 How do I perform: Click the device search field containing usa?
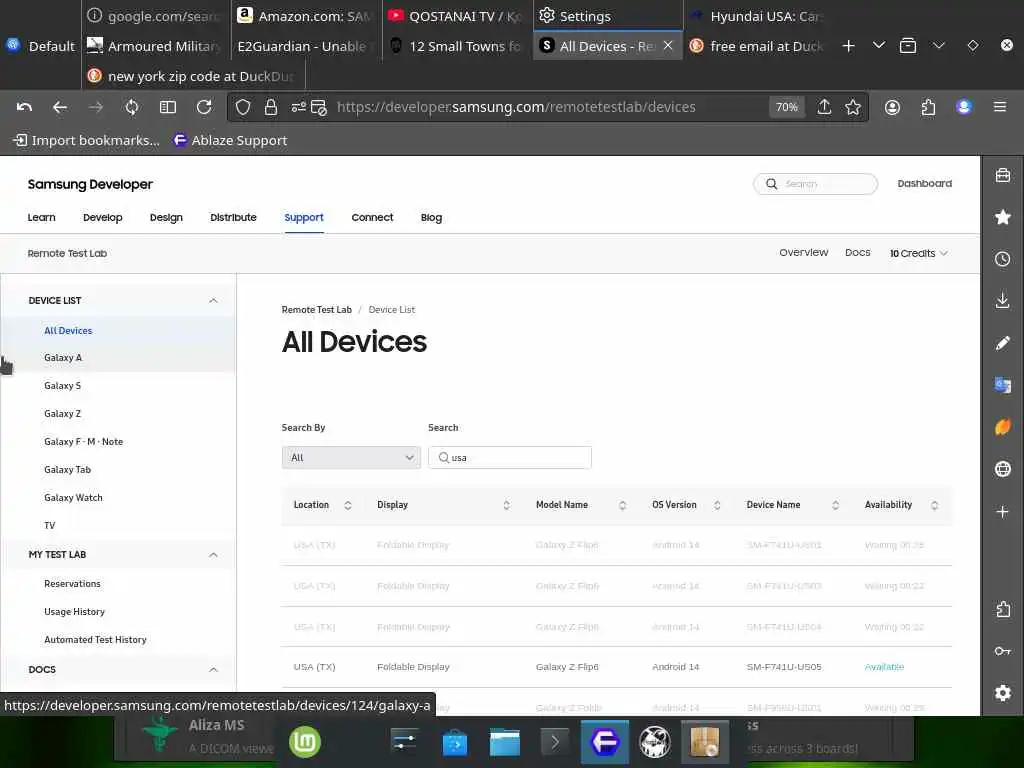click(x=510, y=458)
